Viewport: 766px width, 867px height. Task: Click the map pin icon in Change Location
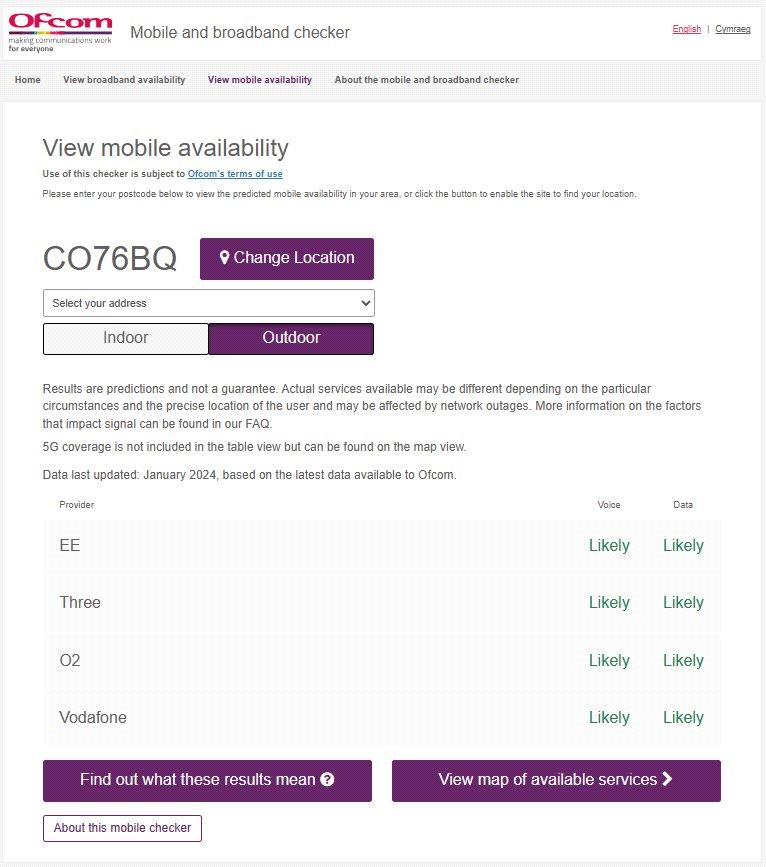point(225,258)
